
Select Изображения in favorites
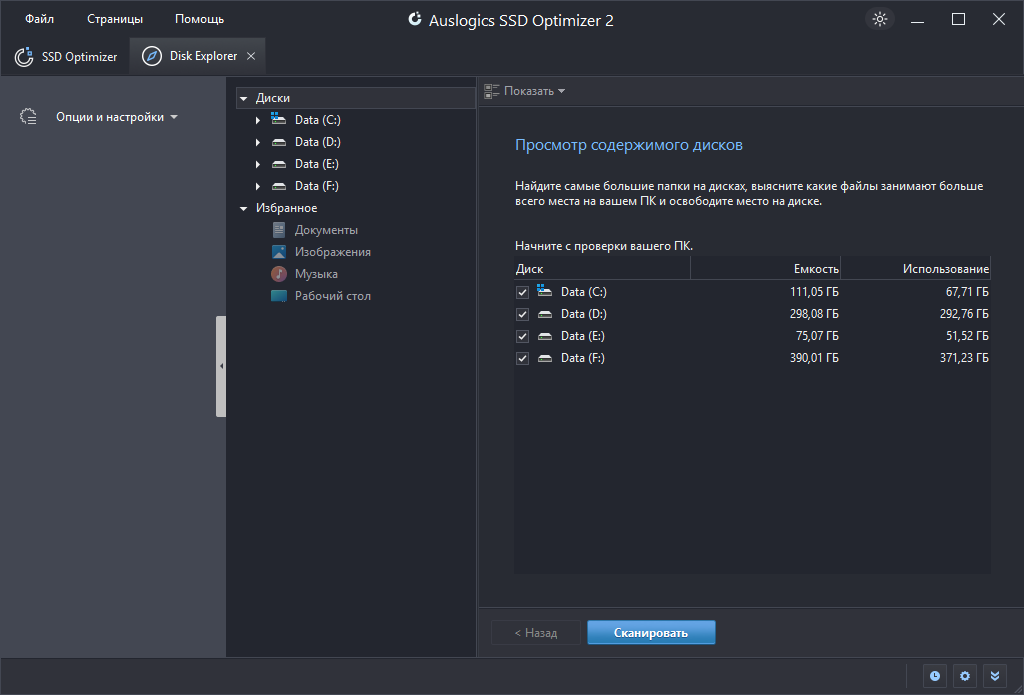(x=332, y=252)
